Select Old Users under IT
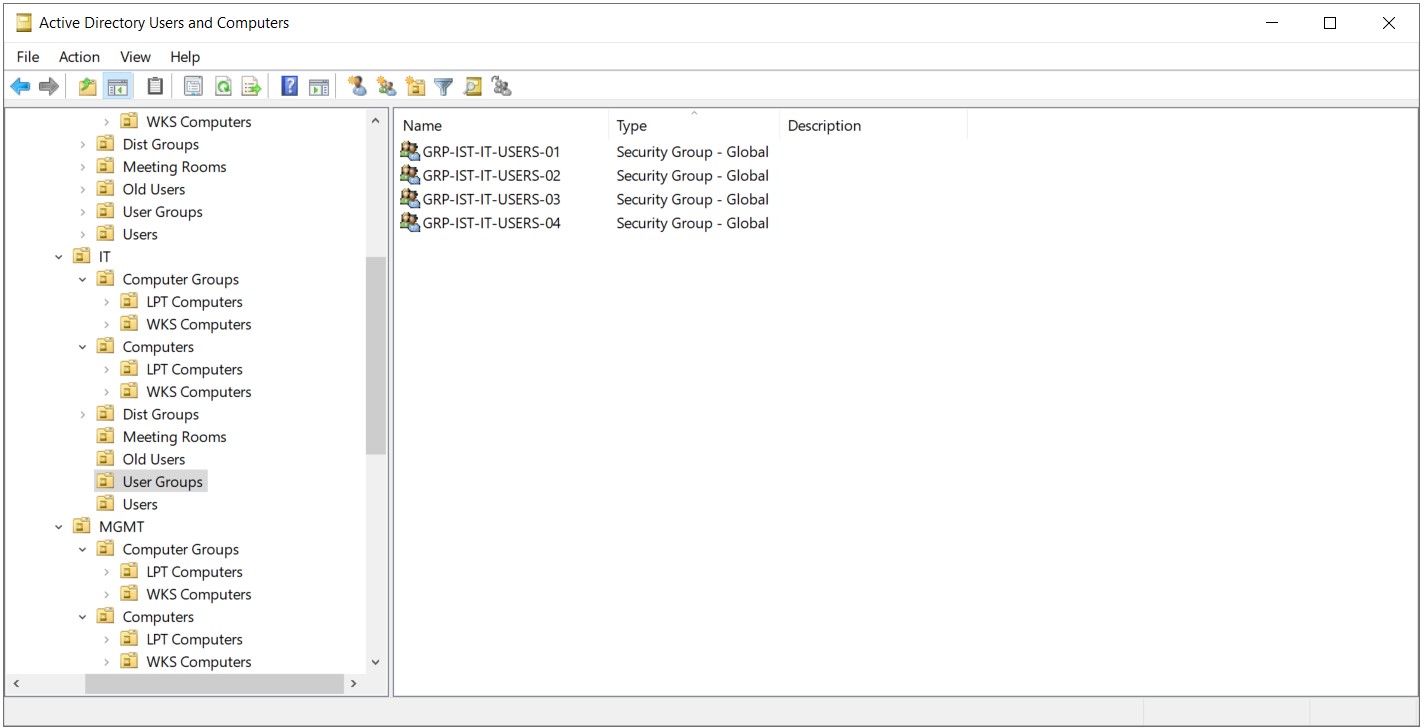1424x728 pixels. [154, 459]
